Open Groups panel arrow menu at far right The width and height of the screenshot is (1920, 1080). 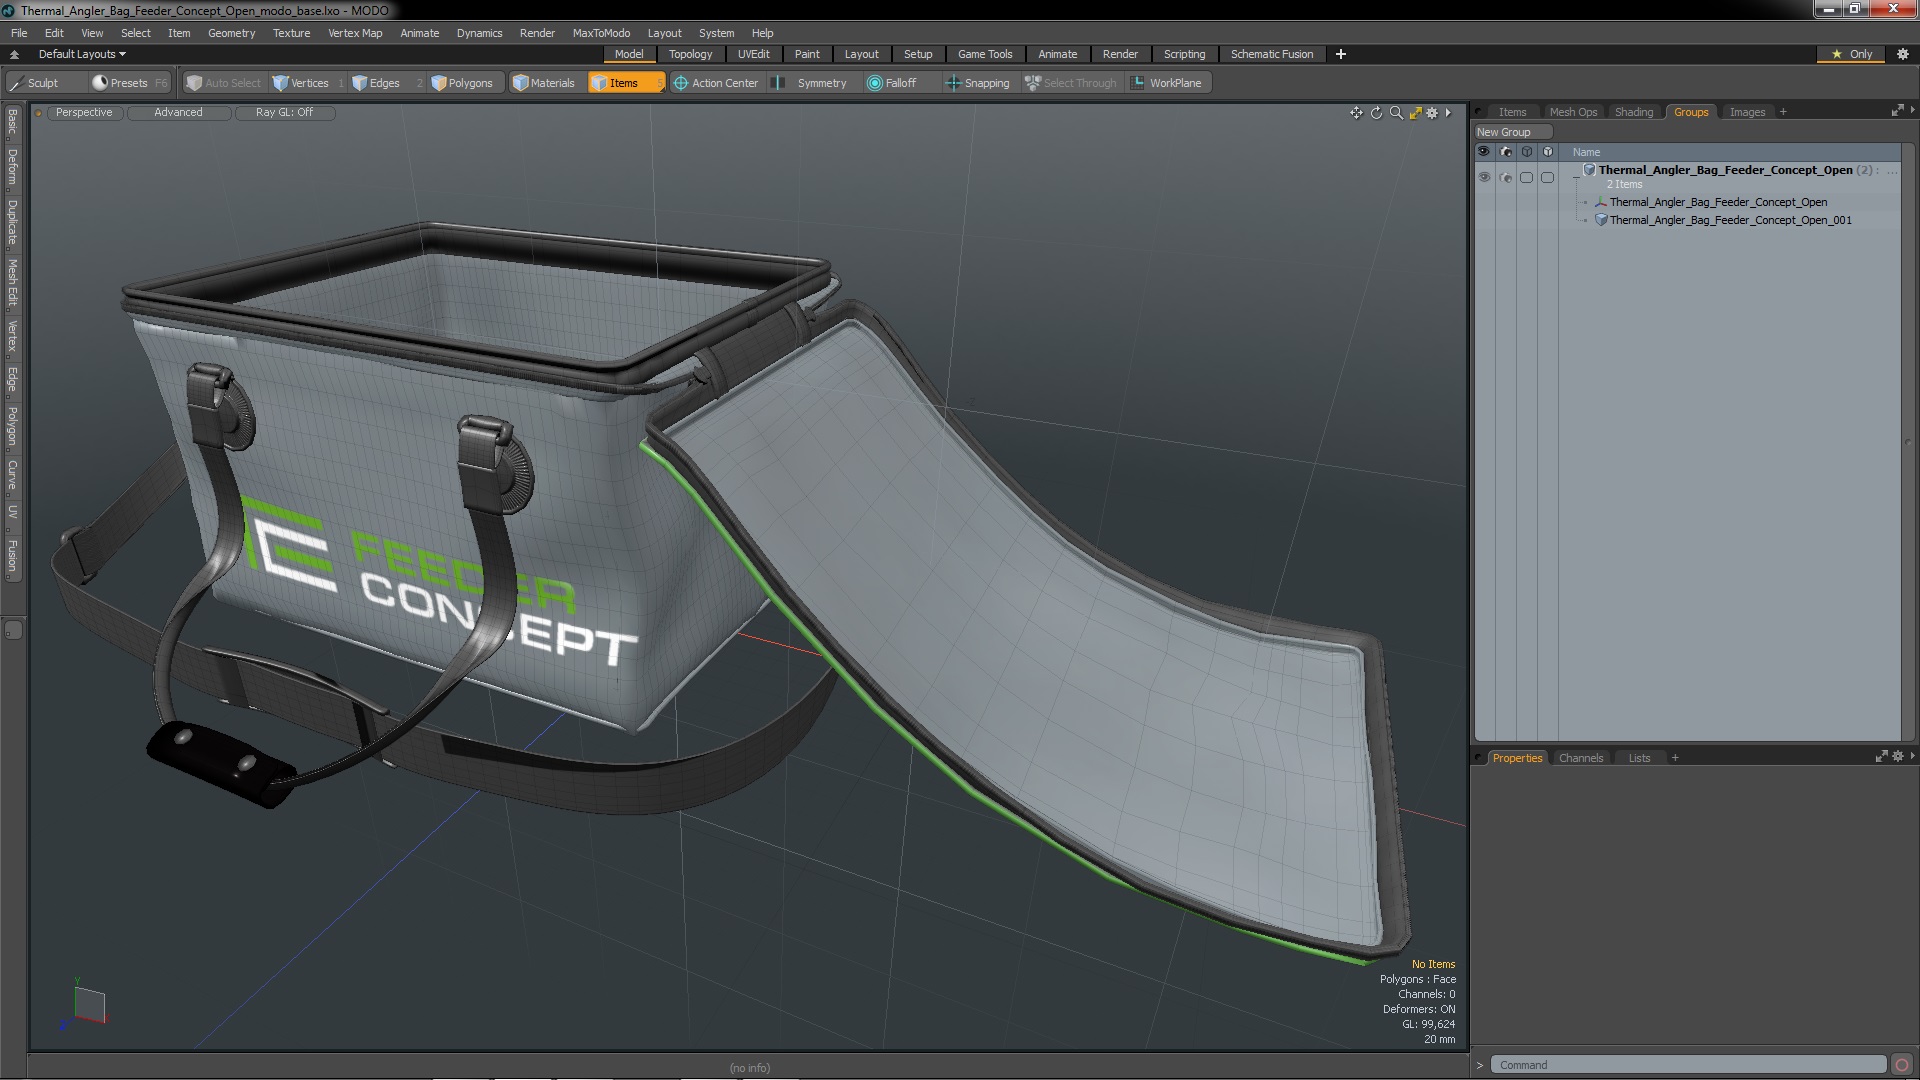point(1912,111)
